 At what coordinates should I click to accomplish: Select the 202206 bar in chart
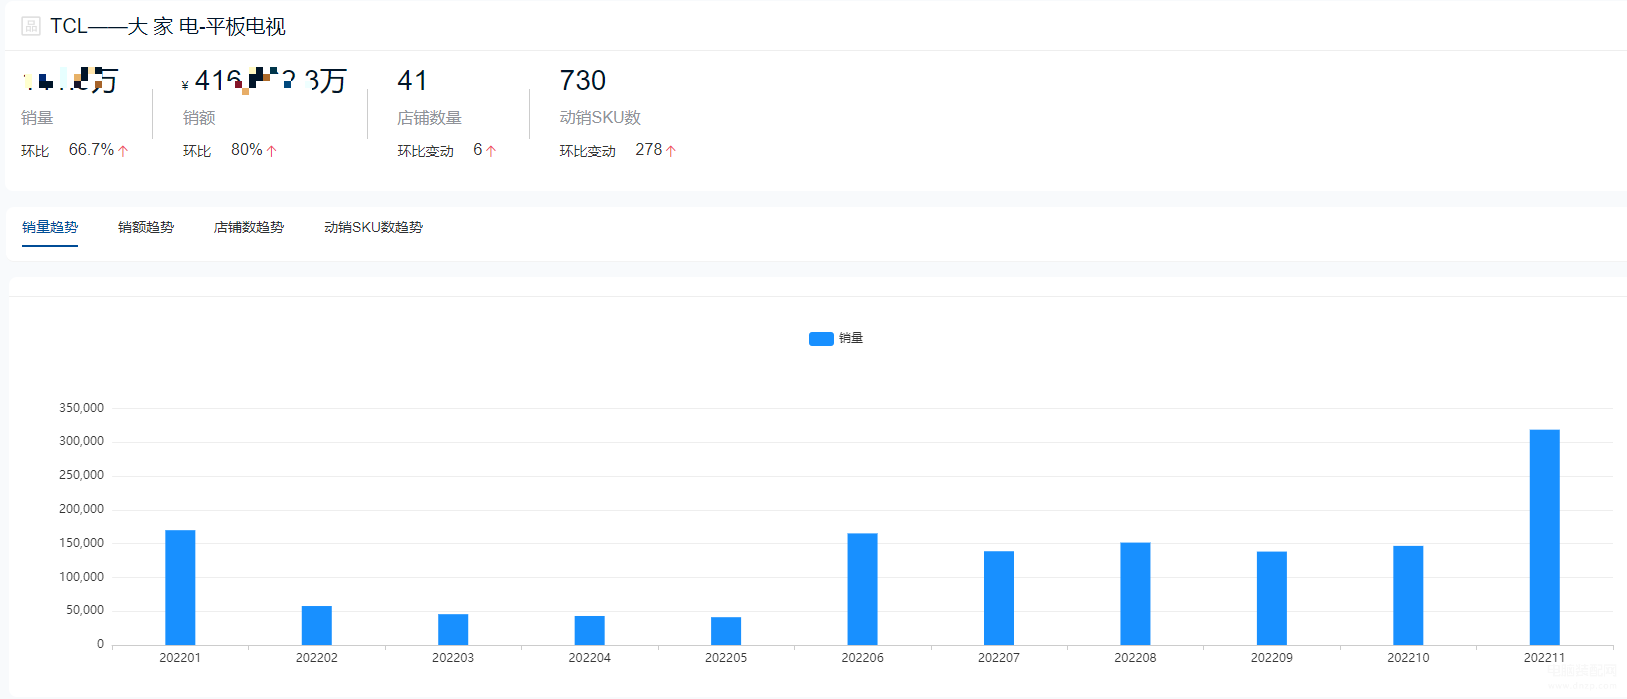point(862,589)
